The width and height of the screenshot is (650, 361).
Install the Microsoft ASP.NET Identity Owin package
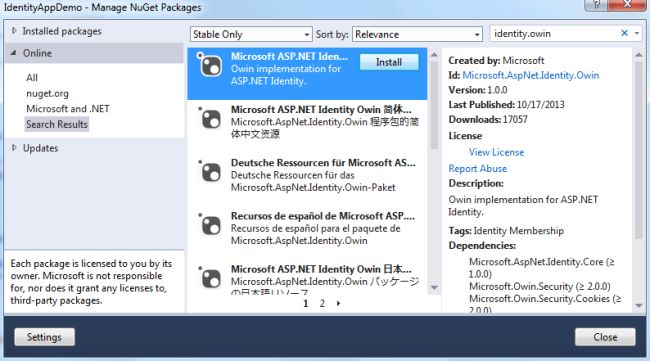click(389, 62)
